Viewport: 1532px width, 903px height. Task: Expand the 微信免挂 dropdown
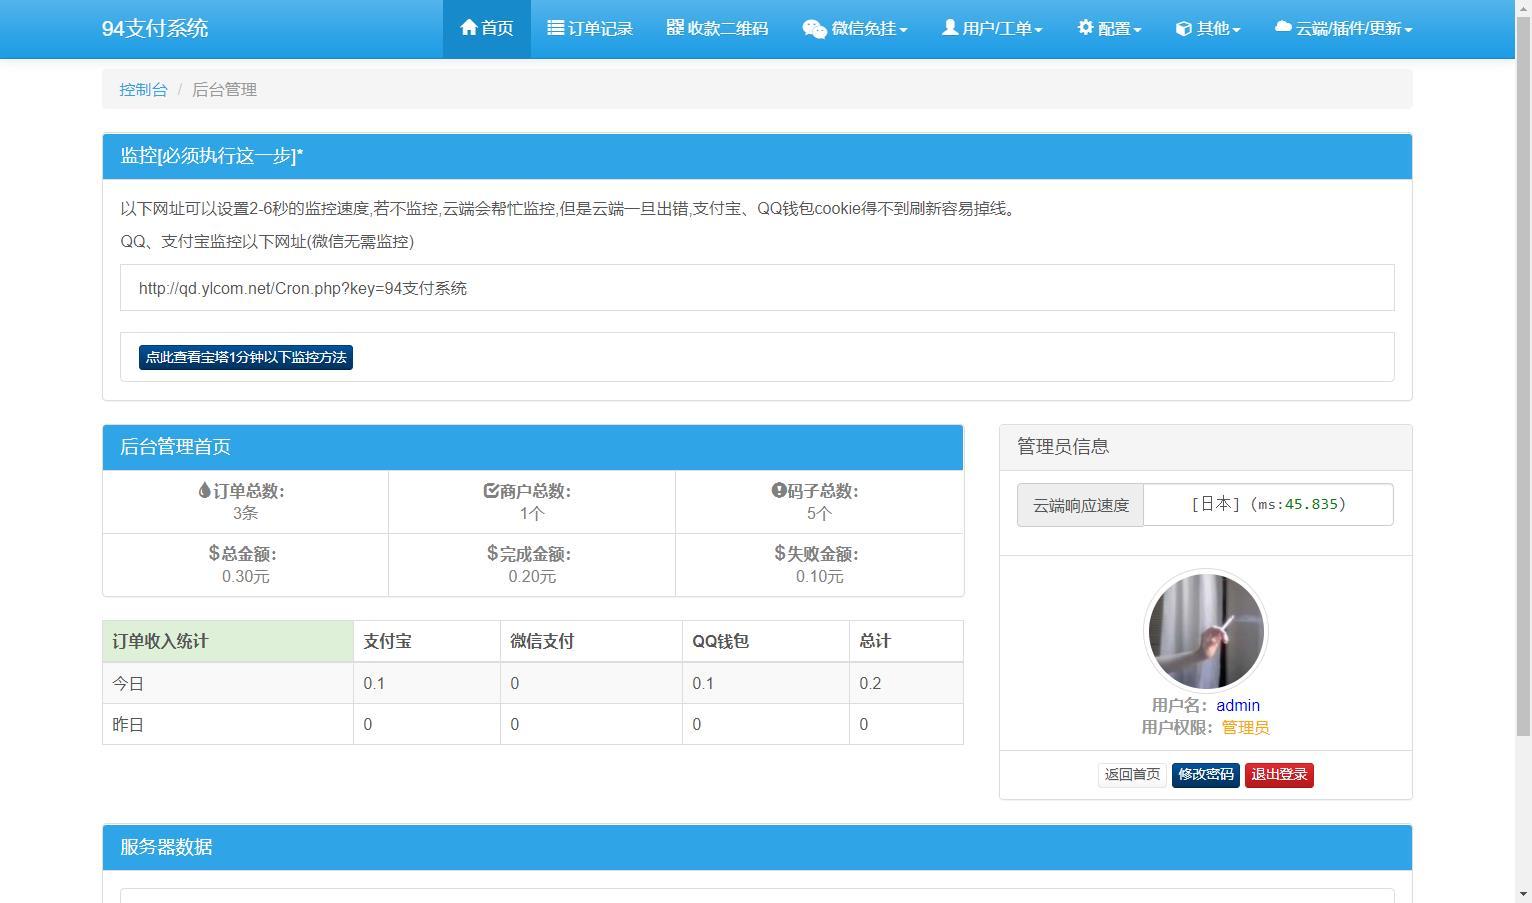click(x=855, y=28)
